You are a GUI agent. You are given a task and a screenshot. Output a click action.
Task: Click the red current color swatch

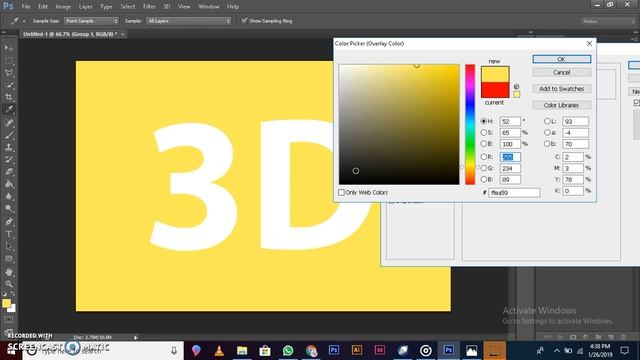click(x=495, y=90)
